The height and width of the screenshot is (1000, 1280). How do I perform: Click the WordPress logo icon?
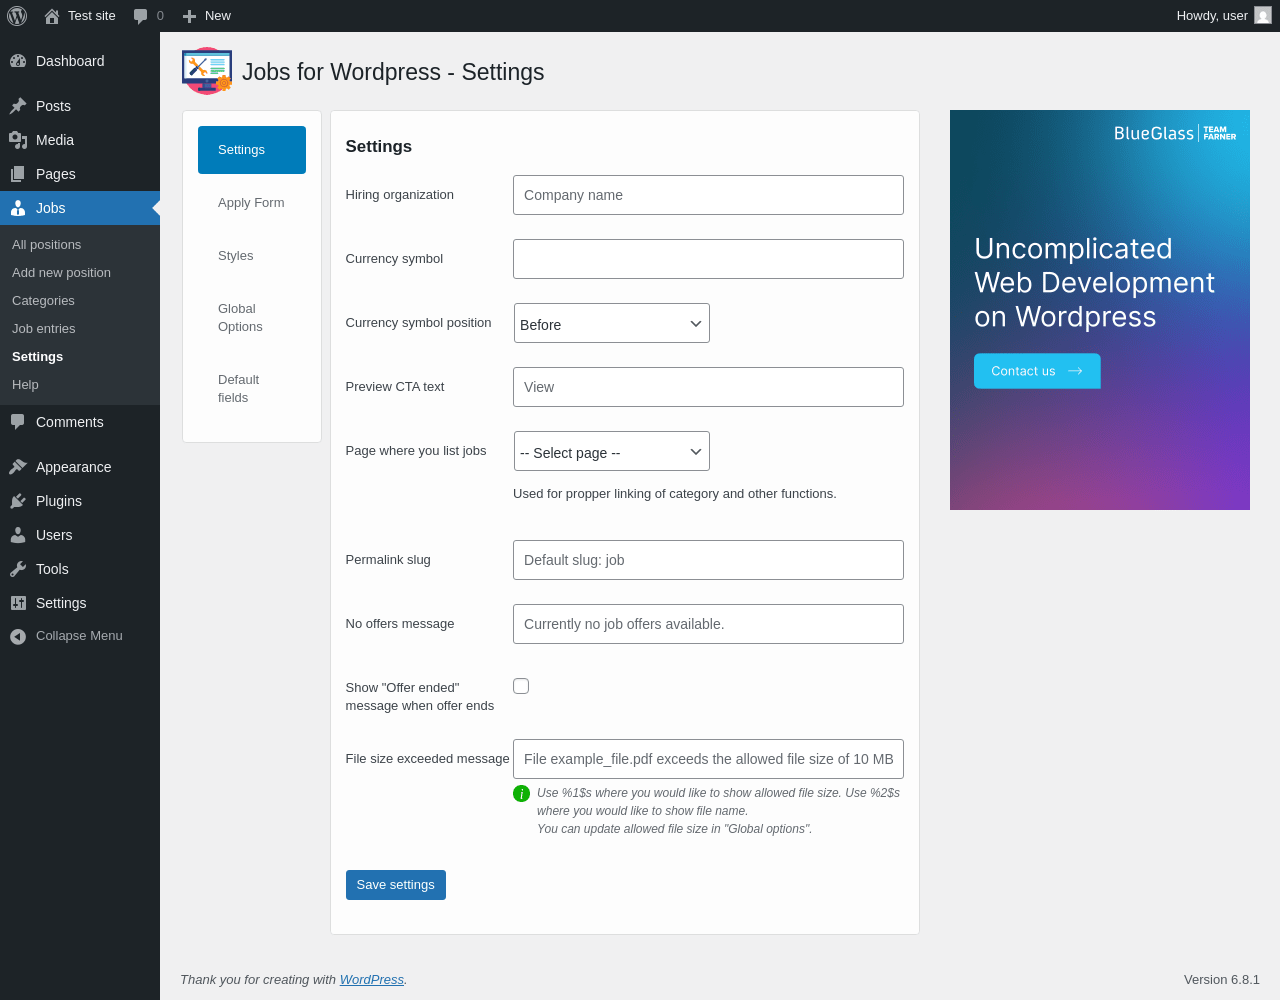click(17, 16)
